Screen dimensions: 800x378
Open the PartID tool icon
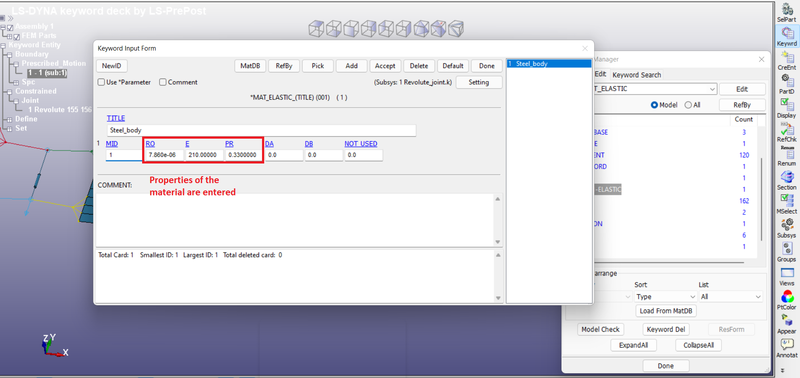pos(786,81)
